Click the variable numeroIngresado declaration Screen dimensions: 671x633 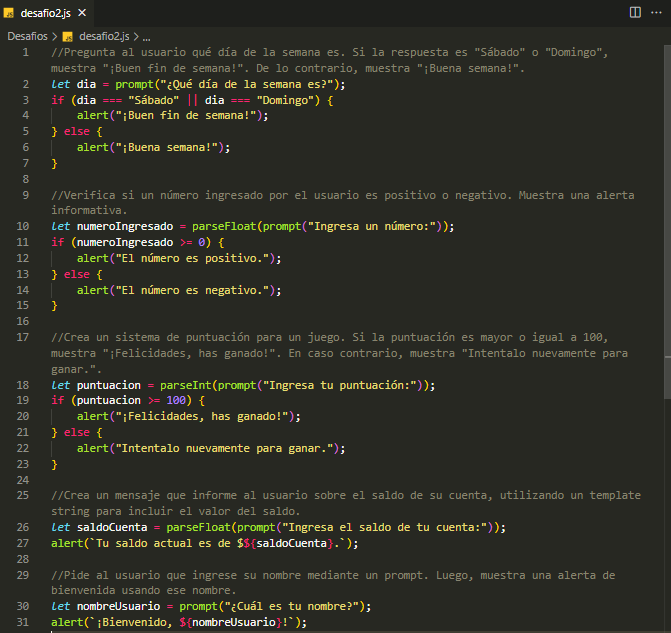point(124,226)
